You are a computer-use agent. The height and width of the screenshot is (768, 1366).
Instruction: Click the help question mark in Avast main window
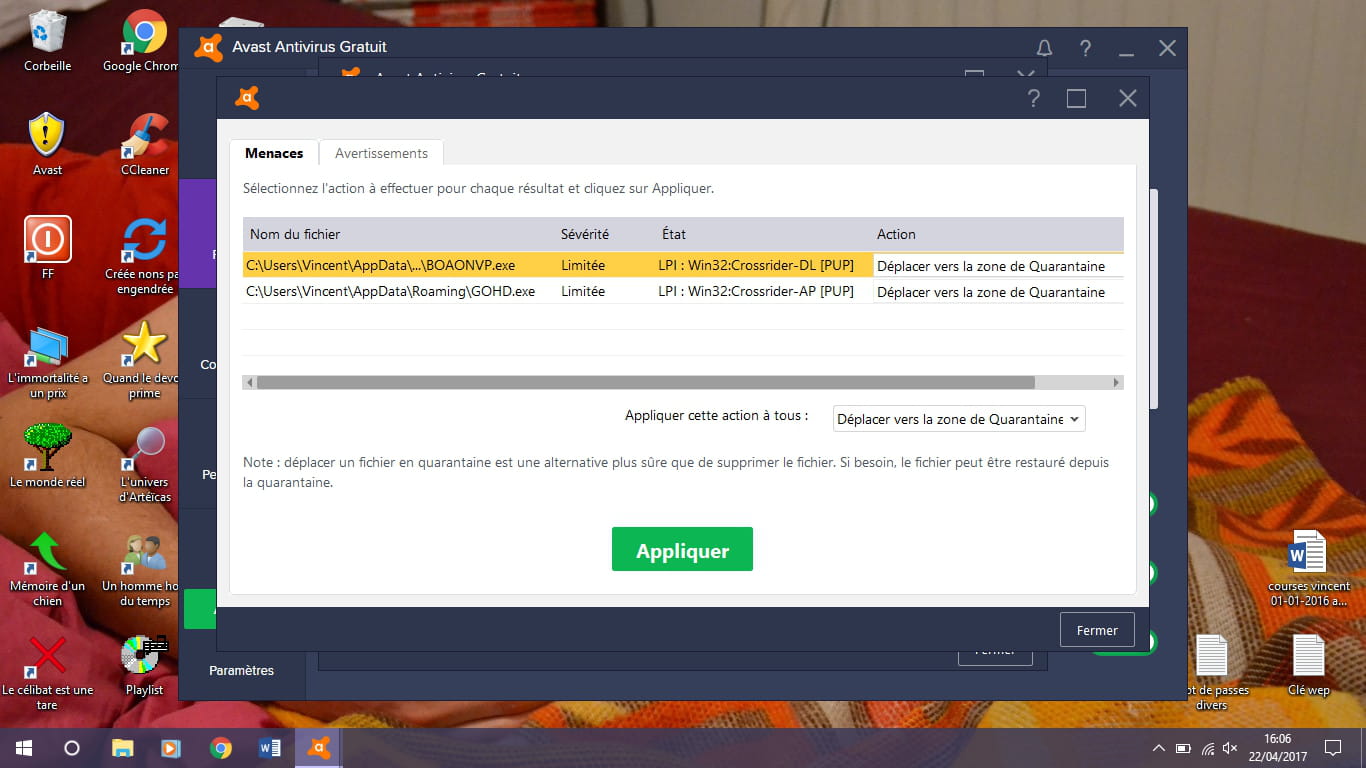pos(1086,48)
